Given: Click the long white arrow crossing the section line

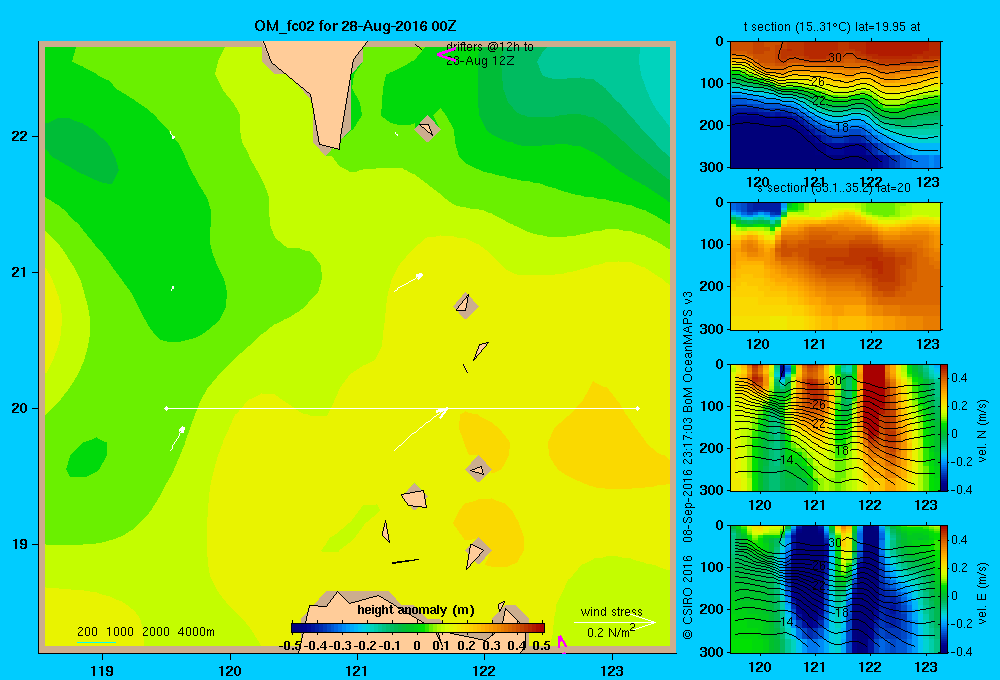Looking at the screenshot, I should (x=420, y=429).
